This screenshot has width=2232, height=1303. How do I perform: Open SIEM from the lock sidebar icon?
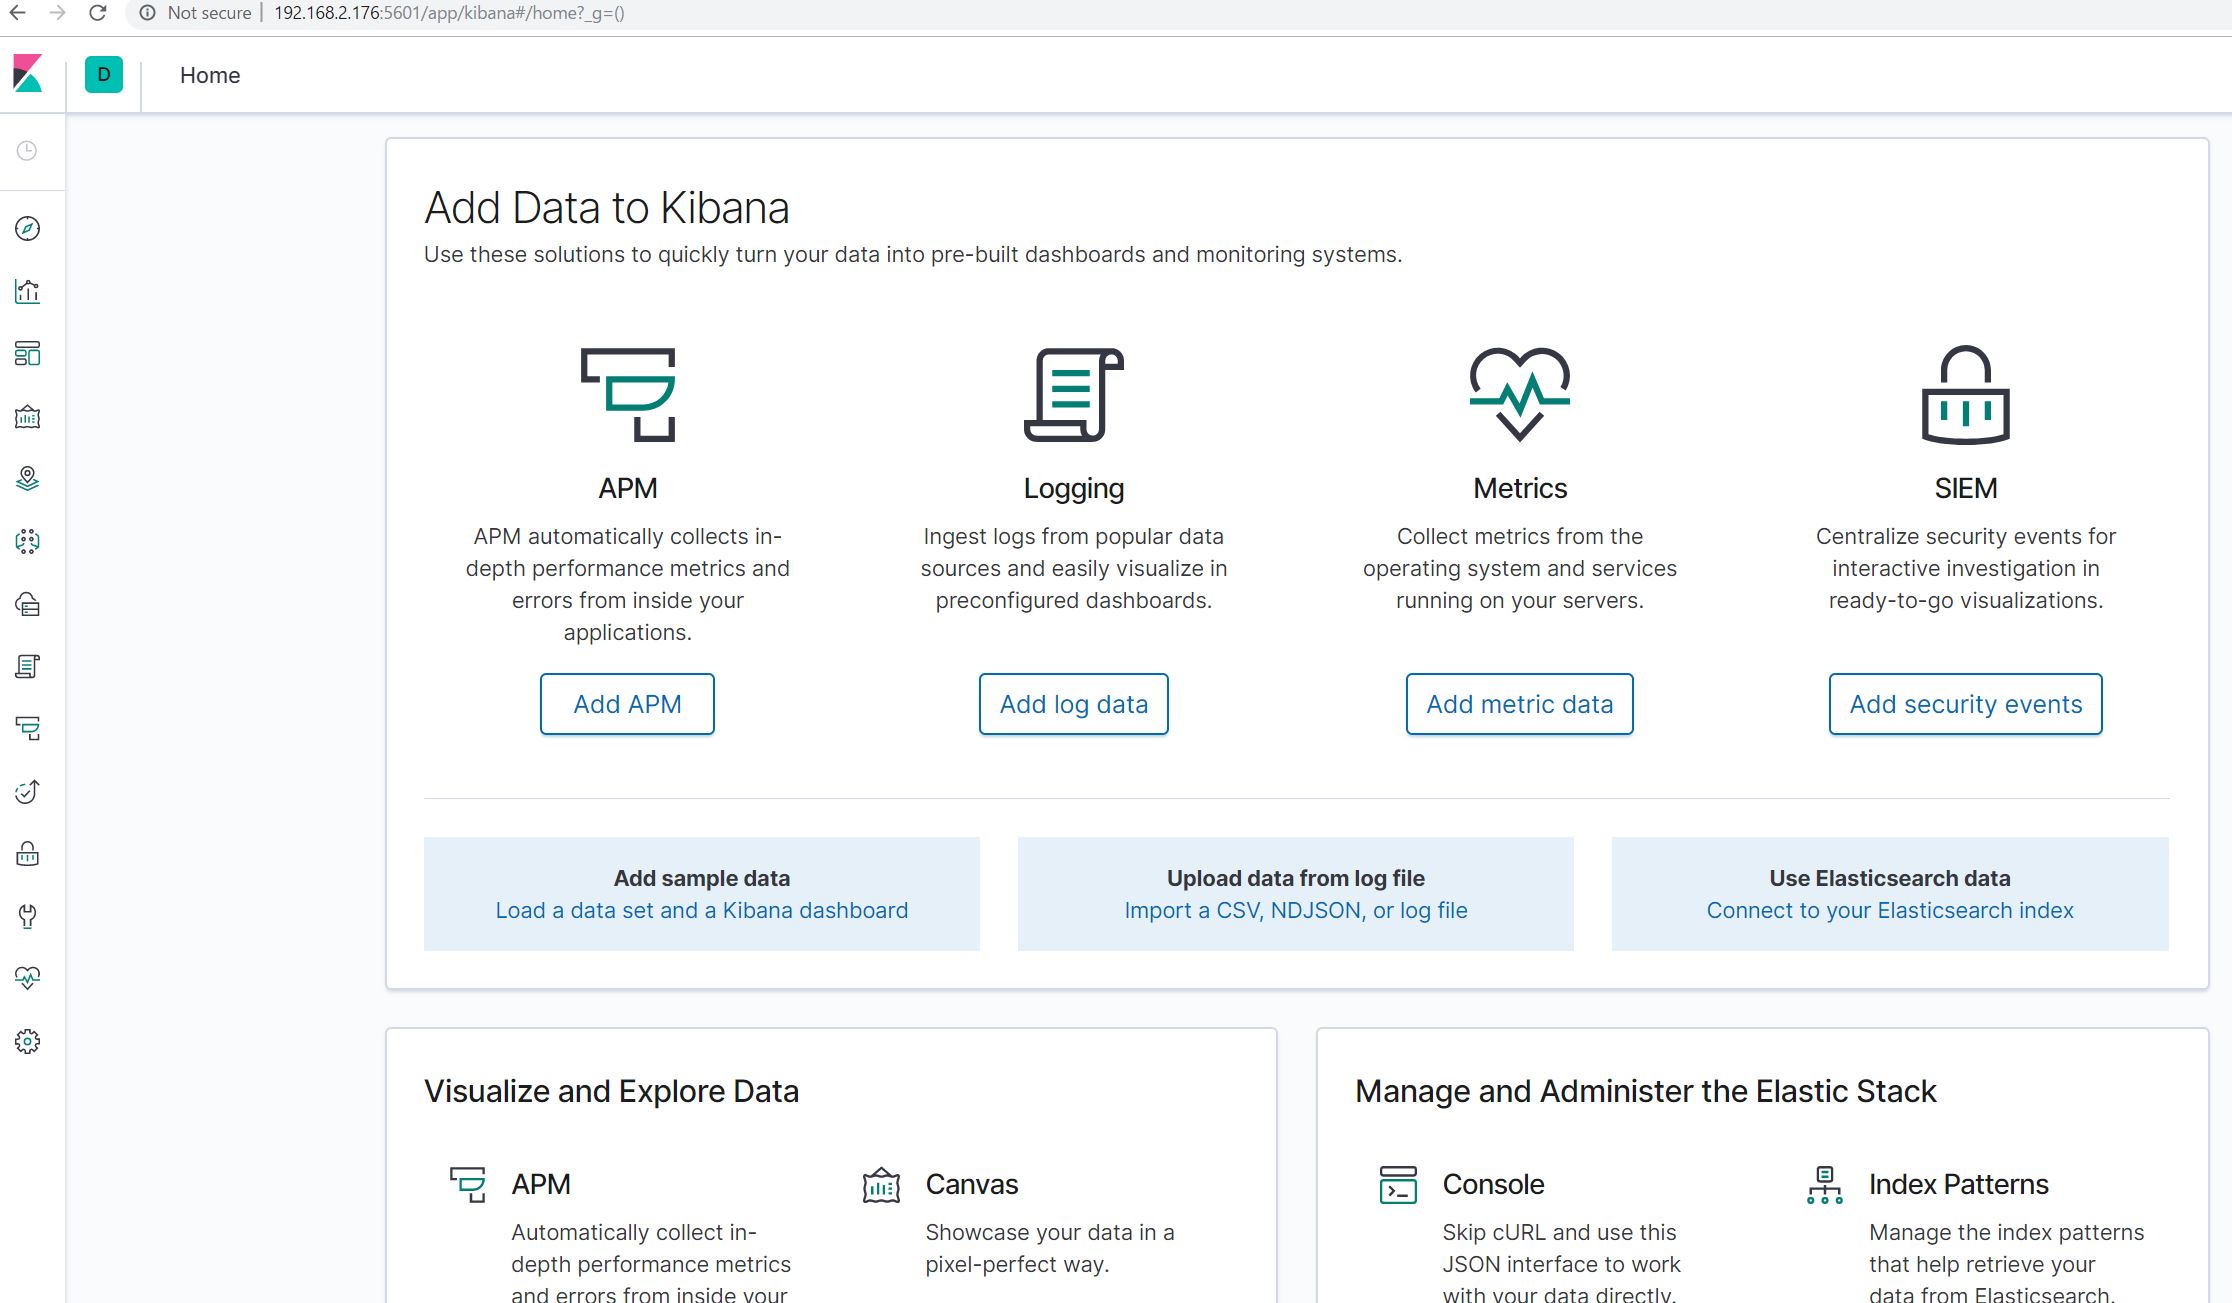28,854
